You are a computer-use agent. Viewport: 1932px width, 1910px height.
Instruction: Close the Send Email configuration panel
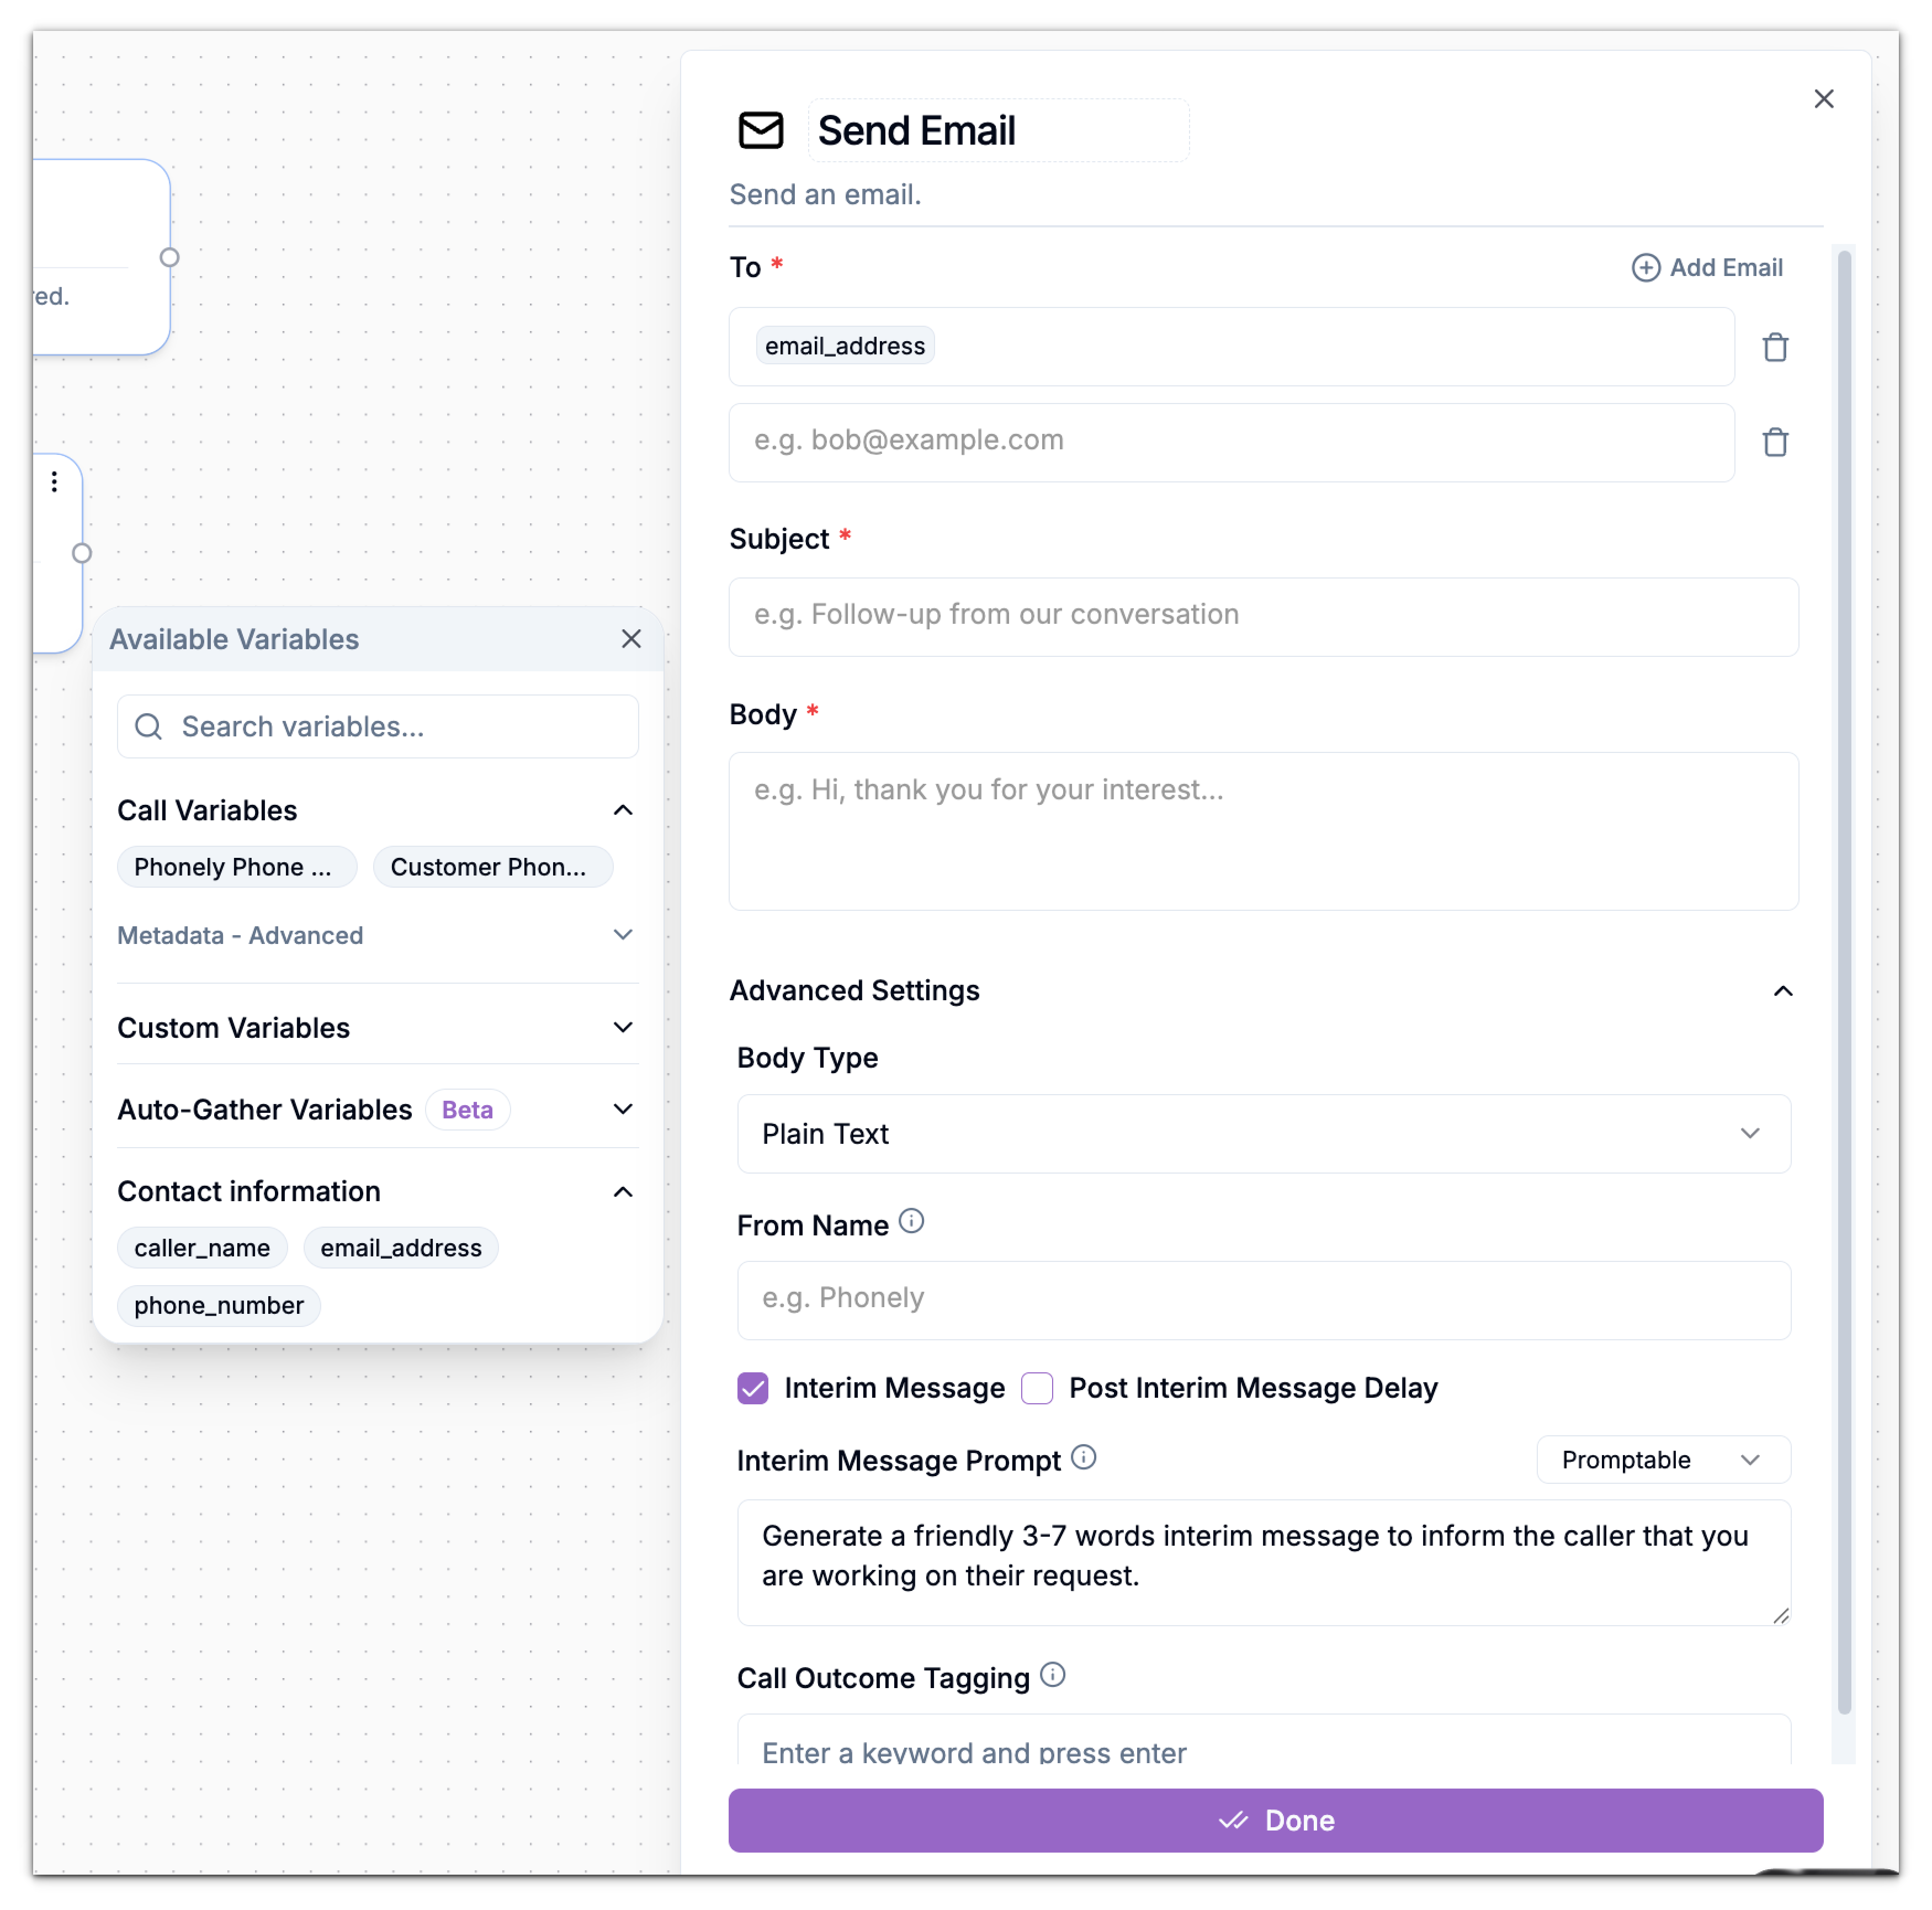click(x=1824, y=98)
